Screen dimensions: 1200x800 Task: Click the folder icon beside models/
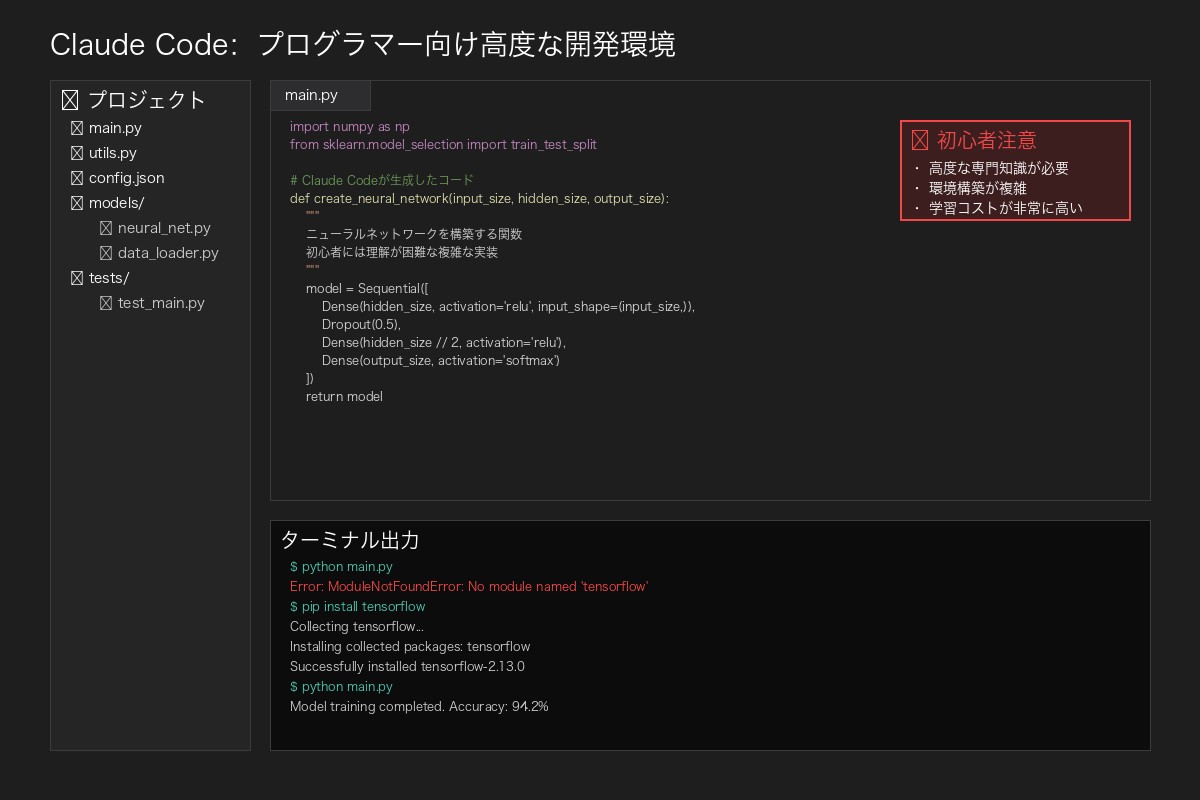(77, 203)
